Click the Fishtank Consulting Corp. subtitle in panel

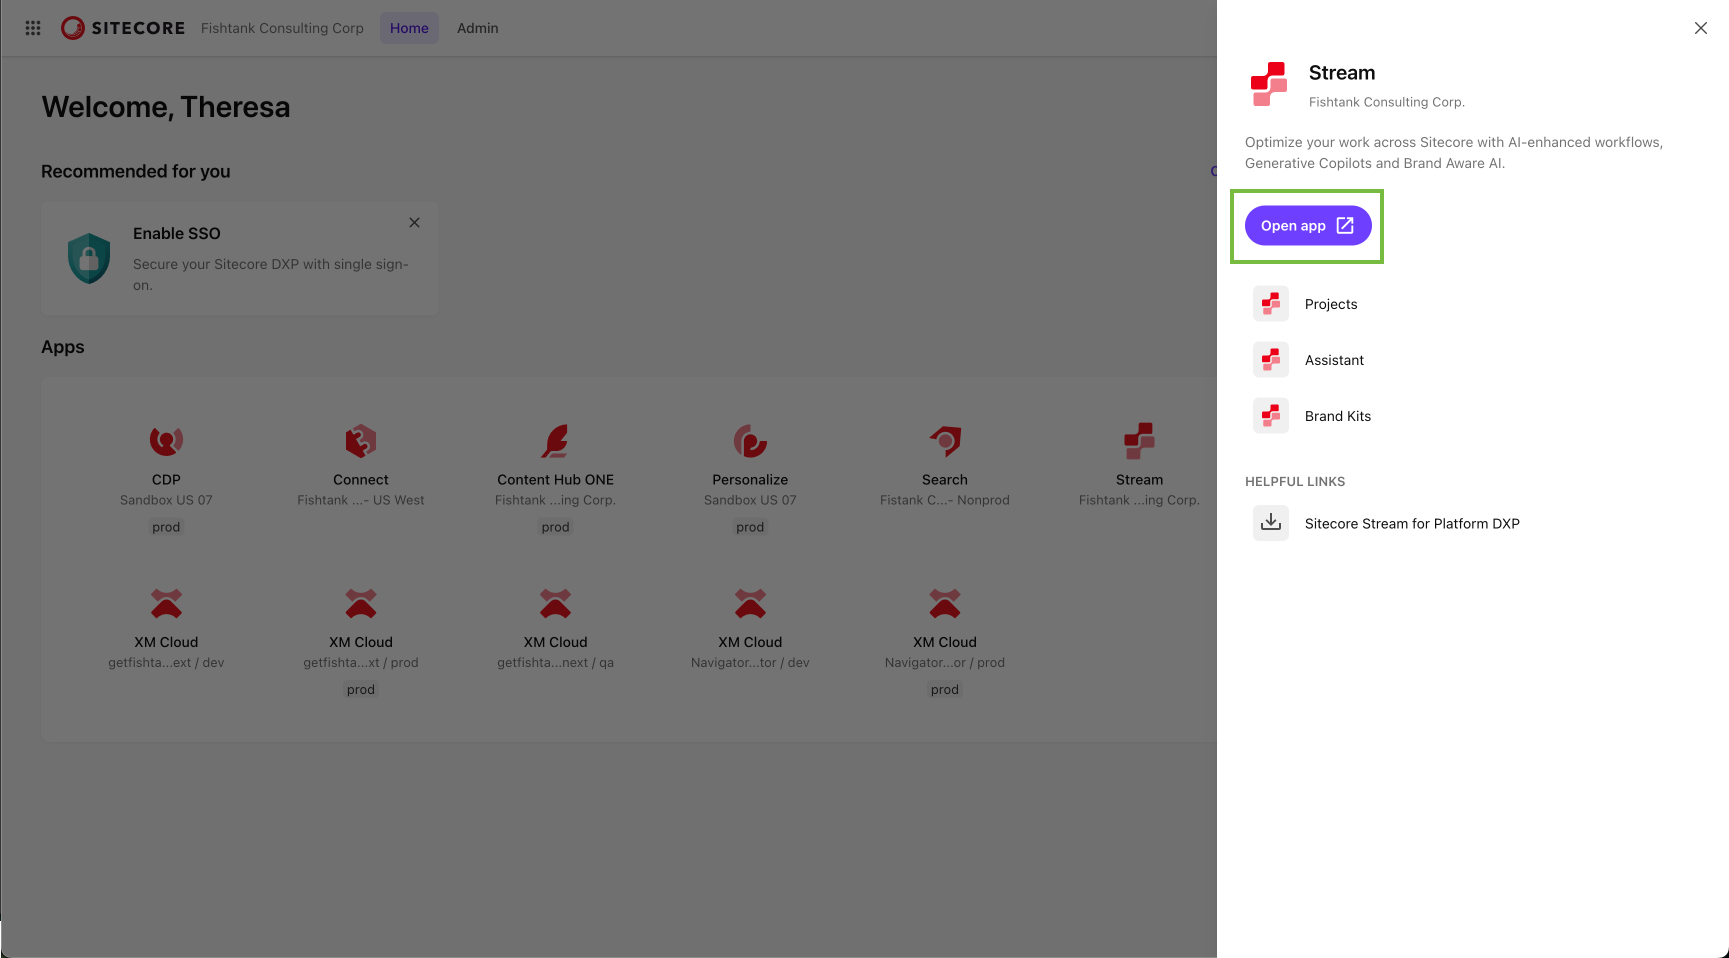tap(1387, 102)
